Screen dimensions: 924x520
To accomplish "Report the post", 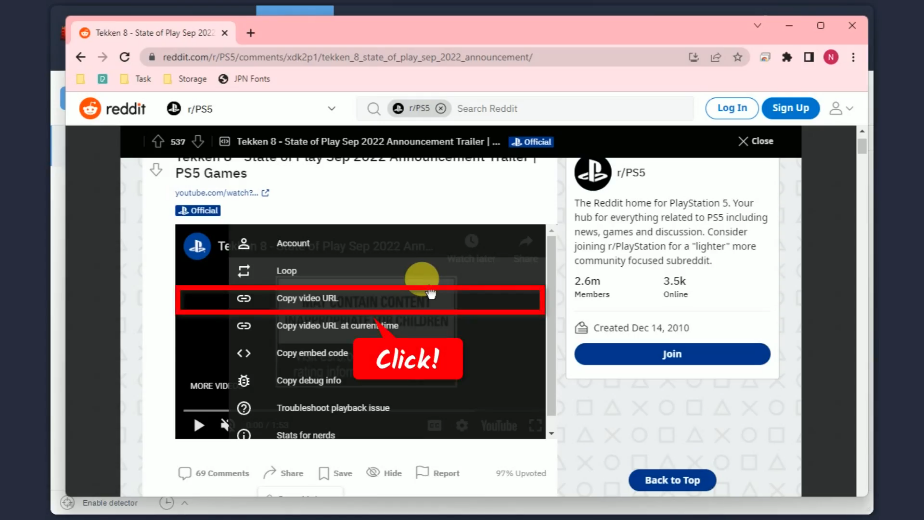I will (x=437, y=473).
